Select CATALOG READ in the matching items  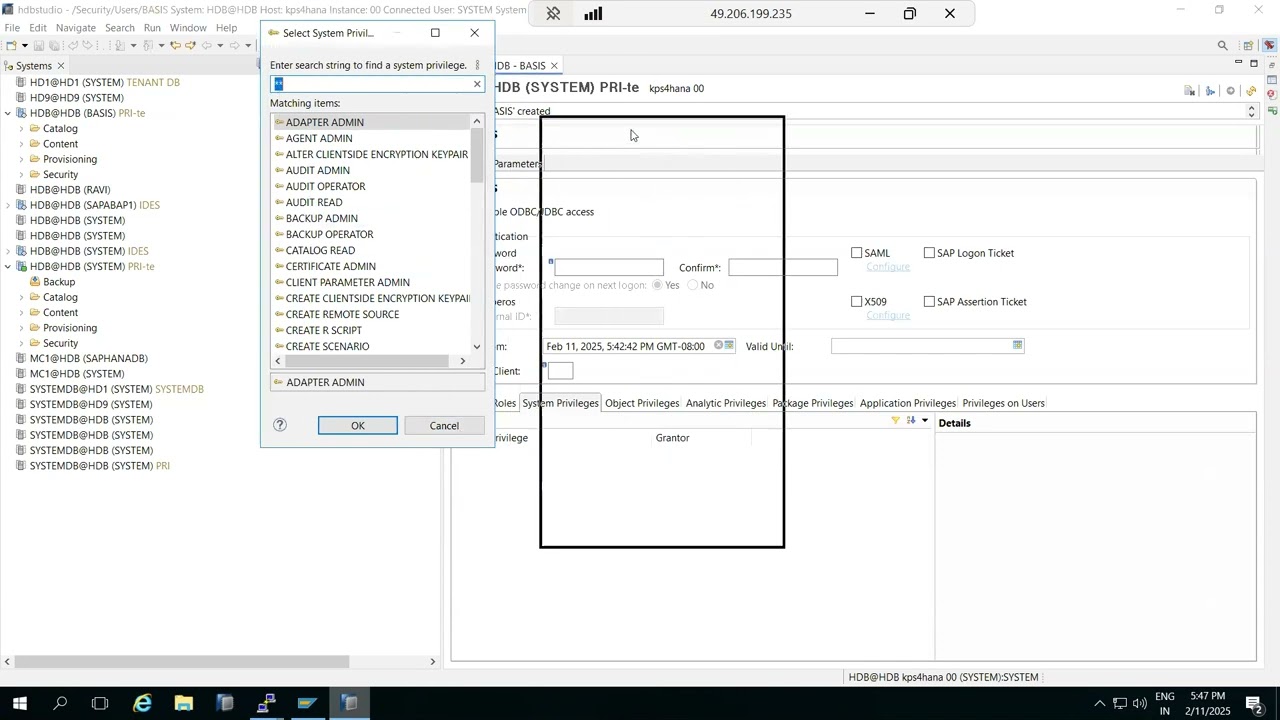click(320, 250)
